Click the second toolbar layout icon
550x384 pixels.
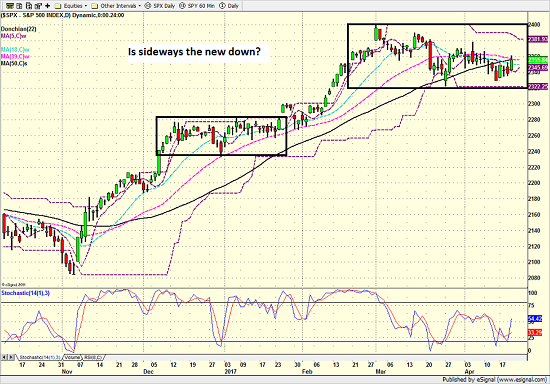(x=19, y=6)
